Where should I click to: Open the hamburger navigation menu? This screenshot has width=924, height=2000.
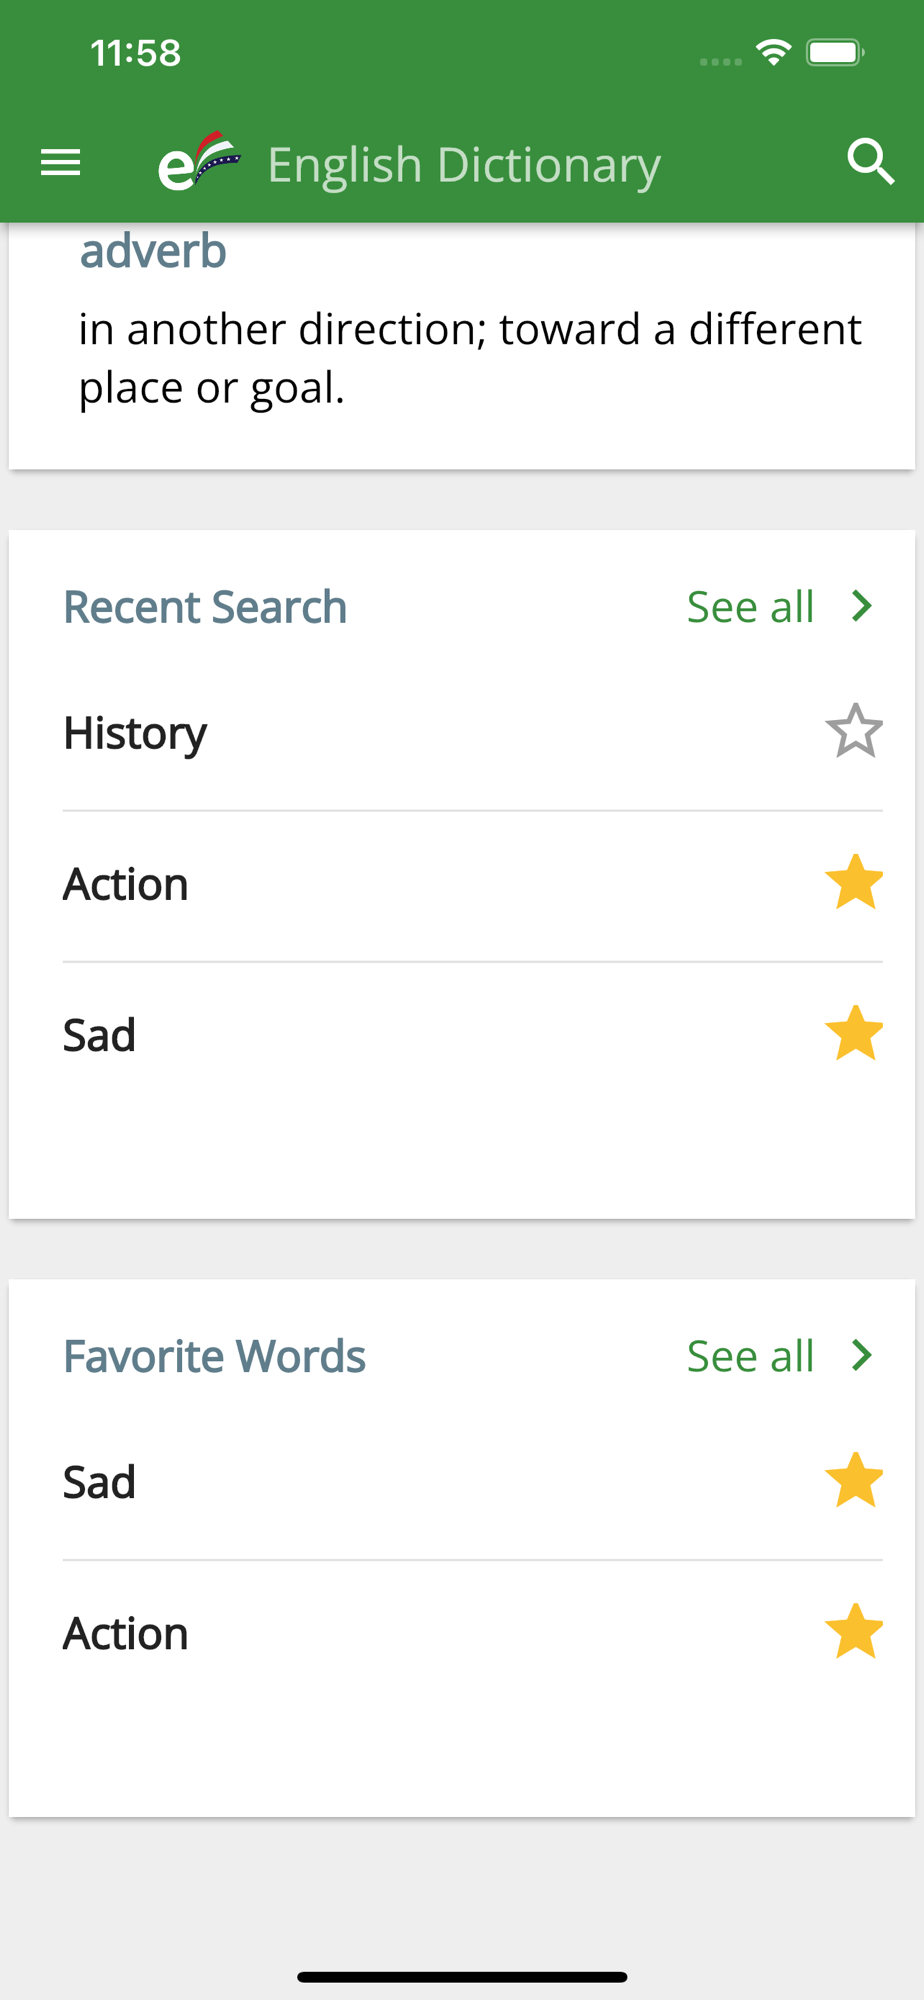60,162
